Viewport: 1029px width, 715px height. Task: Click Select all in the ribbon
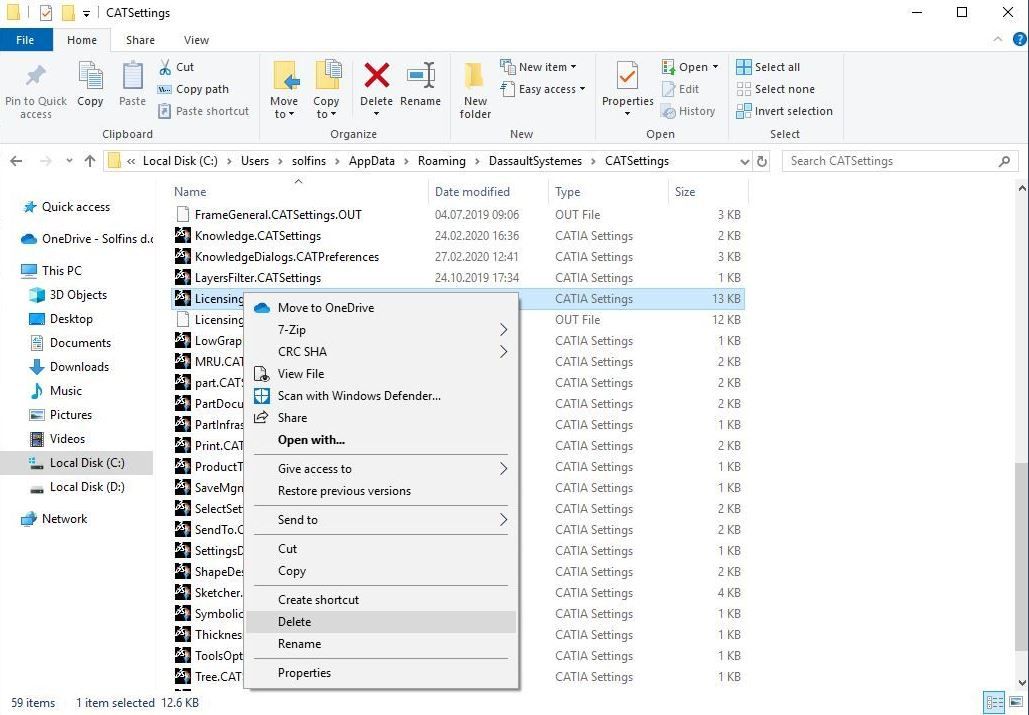tap(776, 67)
